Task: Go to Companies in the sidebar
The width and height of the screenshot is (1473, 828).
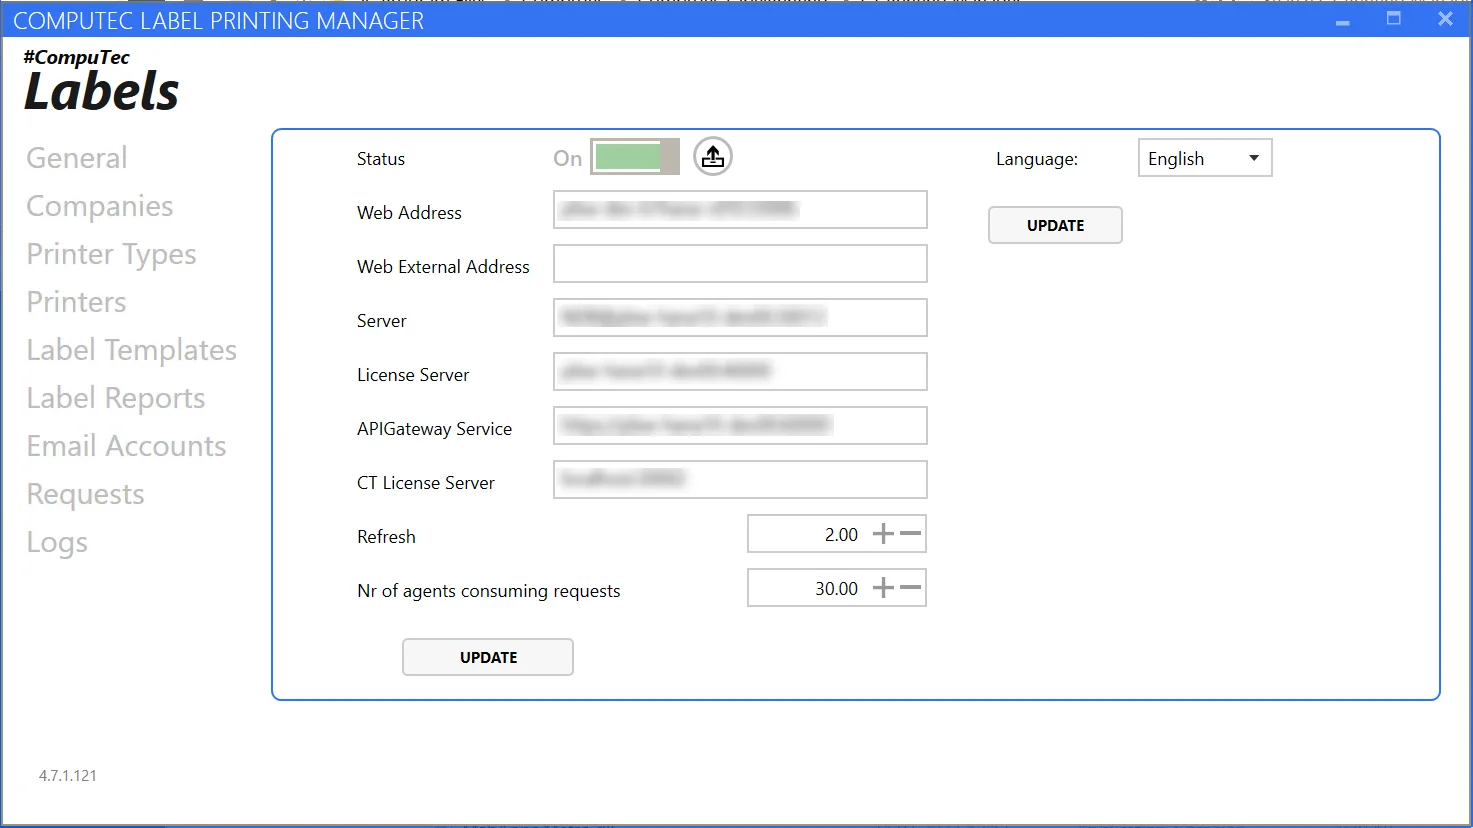Action: (x=100, y=206)
